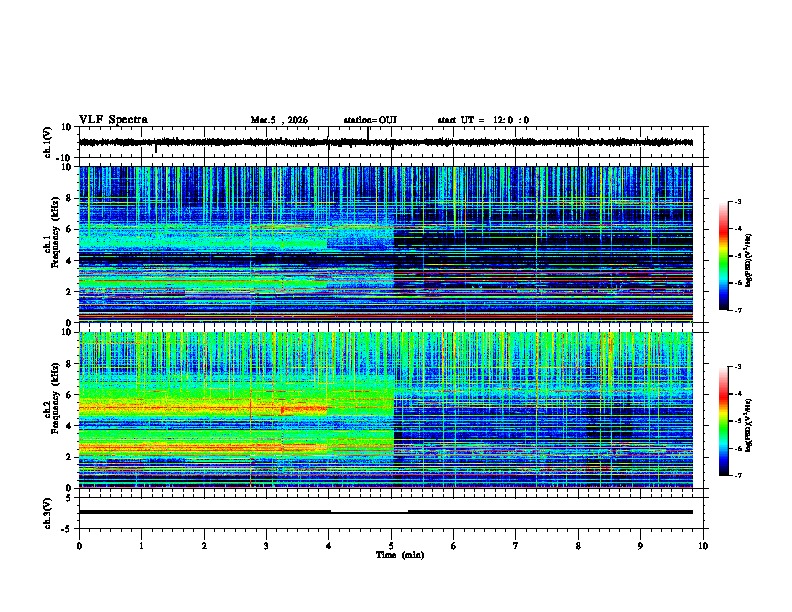The height and width of the screenshot is (612, 792).
Task: Select the "start UT = 12:0 :0" label
Action: 483,120
